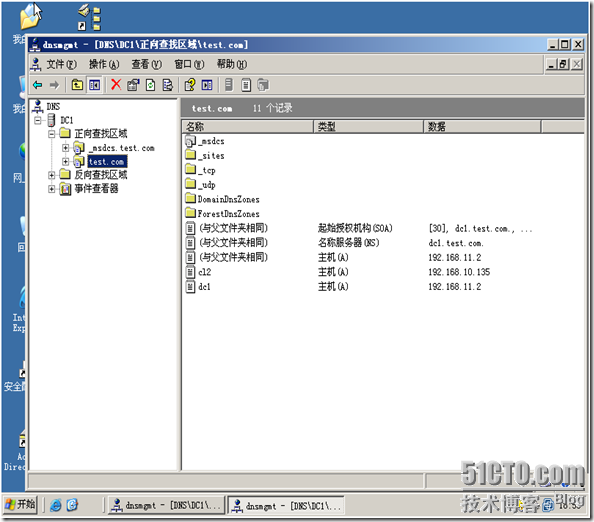Click the Refresh toolbar icon
594x522 pixels.
[150, 85]
